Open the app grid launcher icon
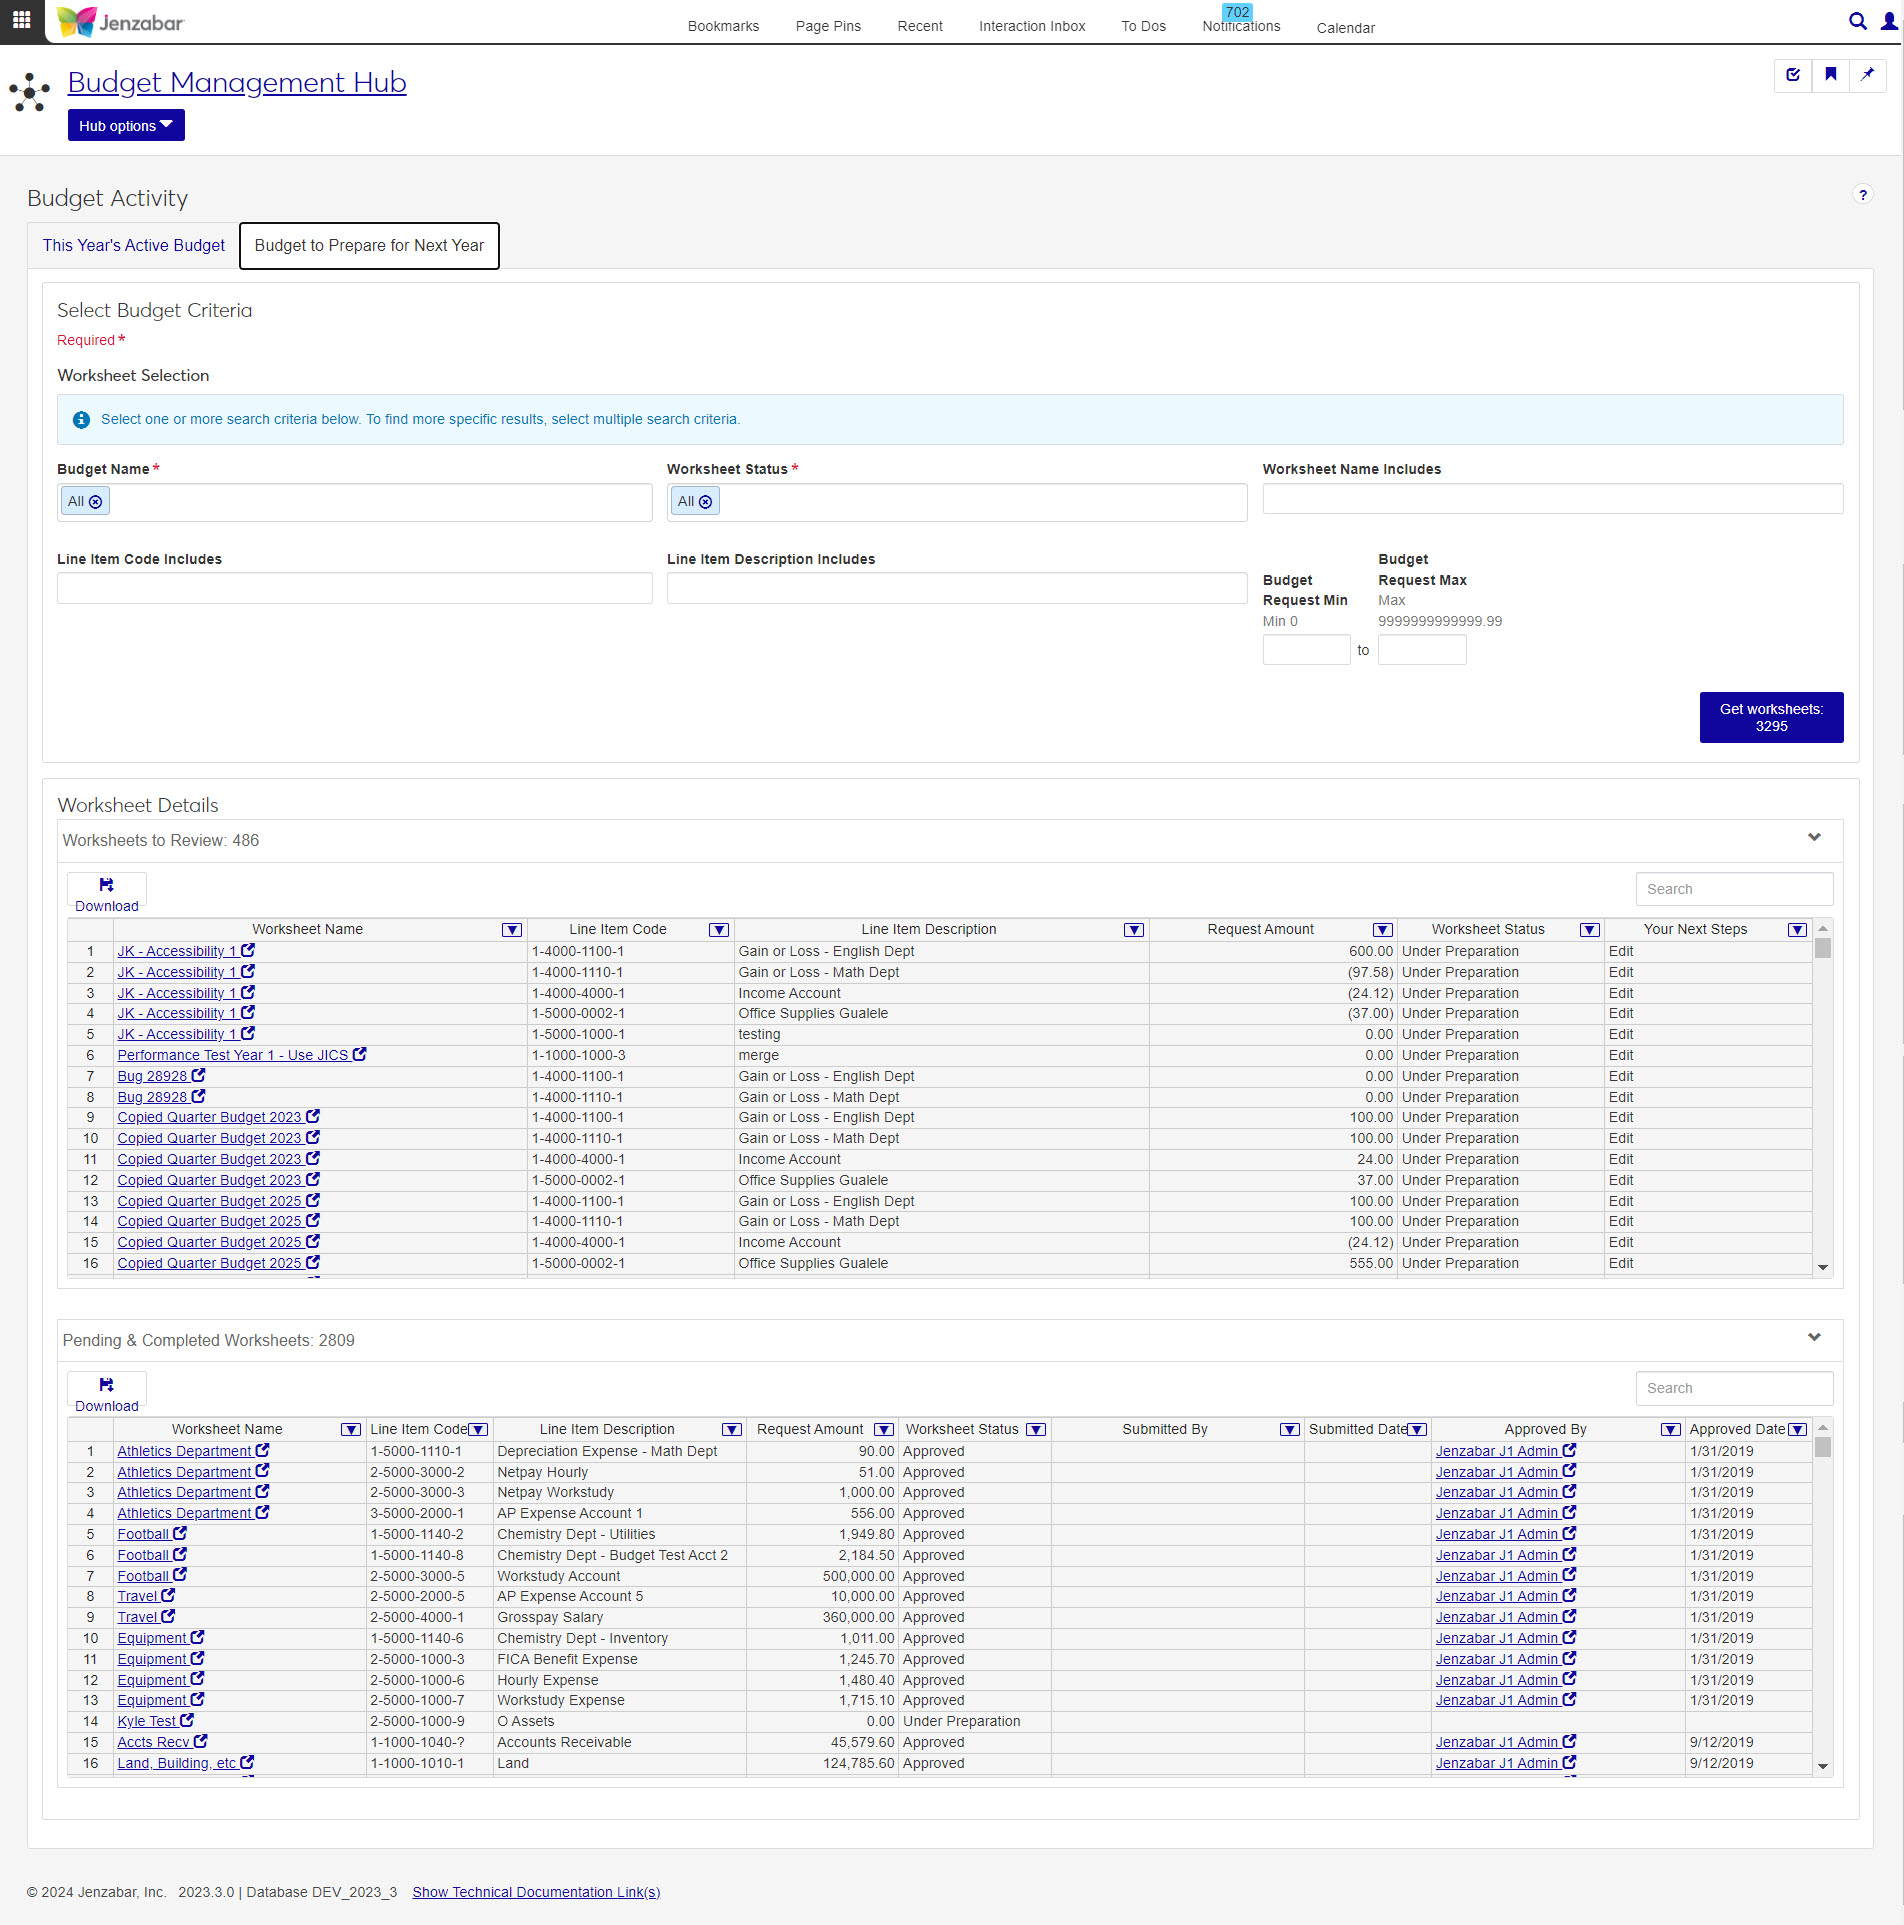 coord(21,20)
